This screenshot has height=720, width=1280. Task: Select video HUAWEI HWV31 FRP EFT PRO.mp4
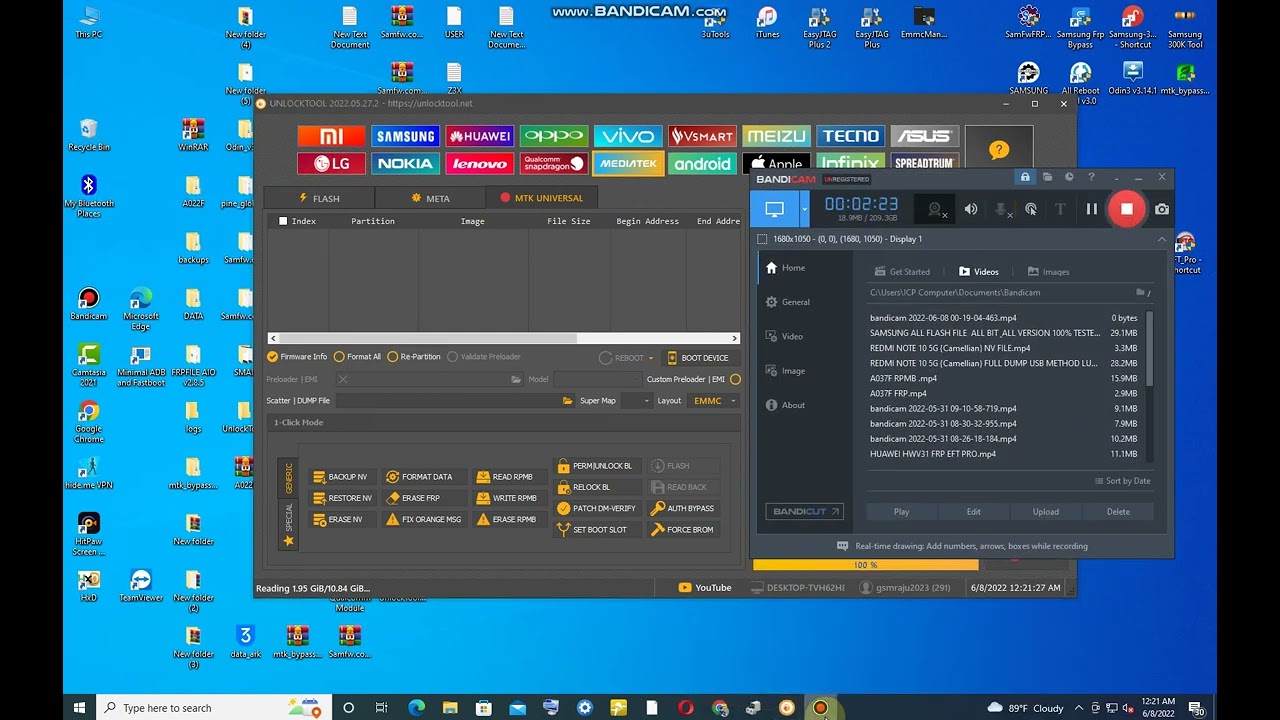point(1004,454)
